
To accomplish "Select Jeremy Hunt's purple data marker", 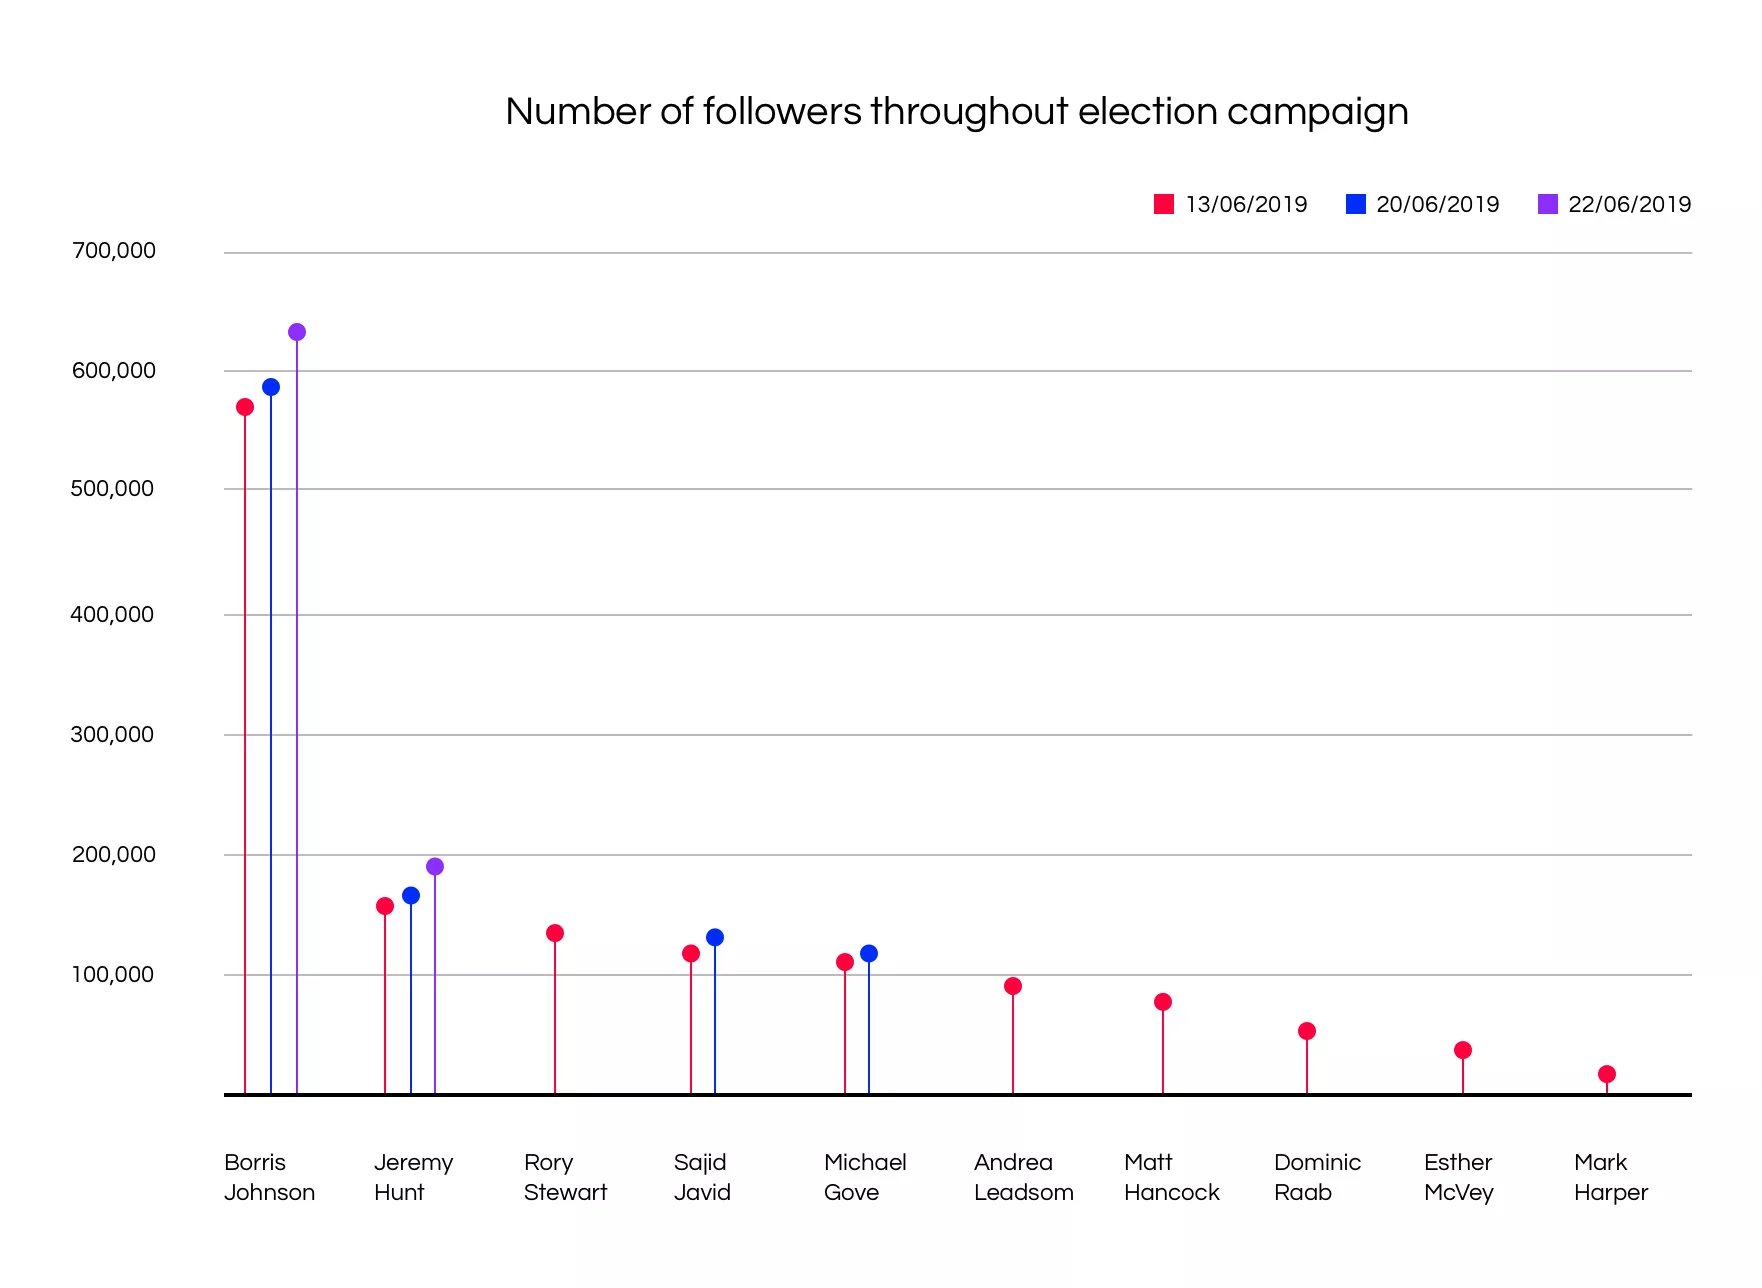I will click(435, 867).
